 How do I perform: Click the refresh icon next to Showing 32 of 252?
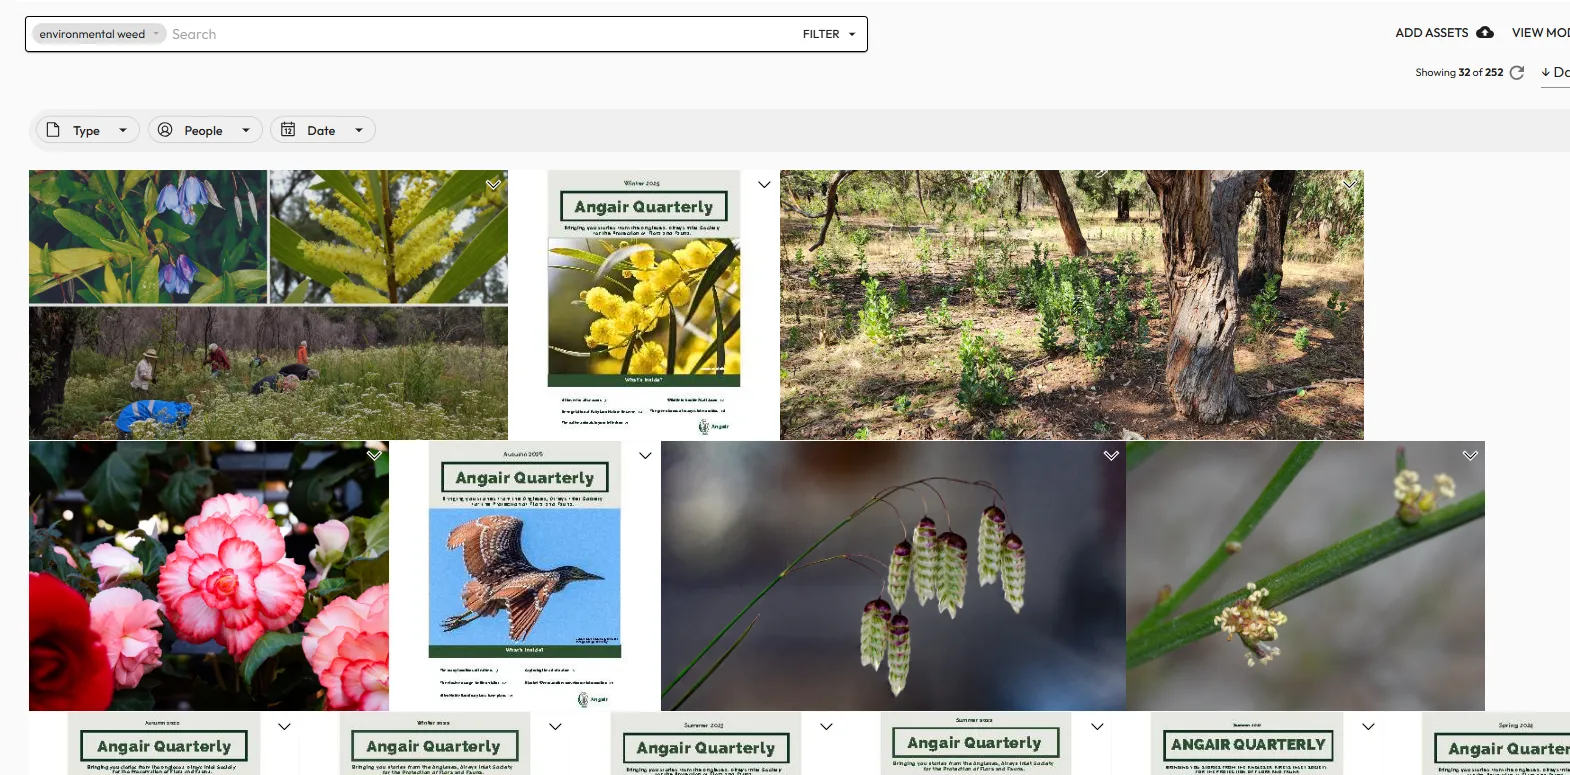click(x=1516, y=72)
